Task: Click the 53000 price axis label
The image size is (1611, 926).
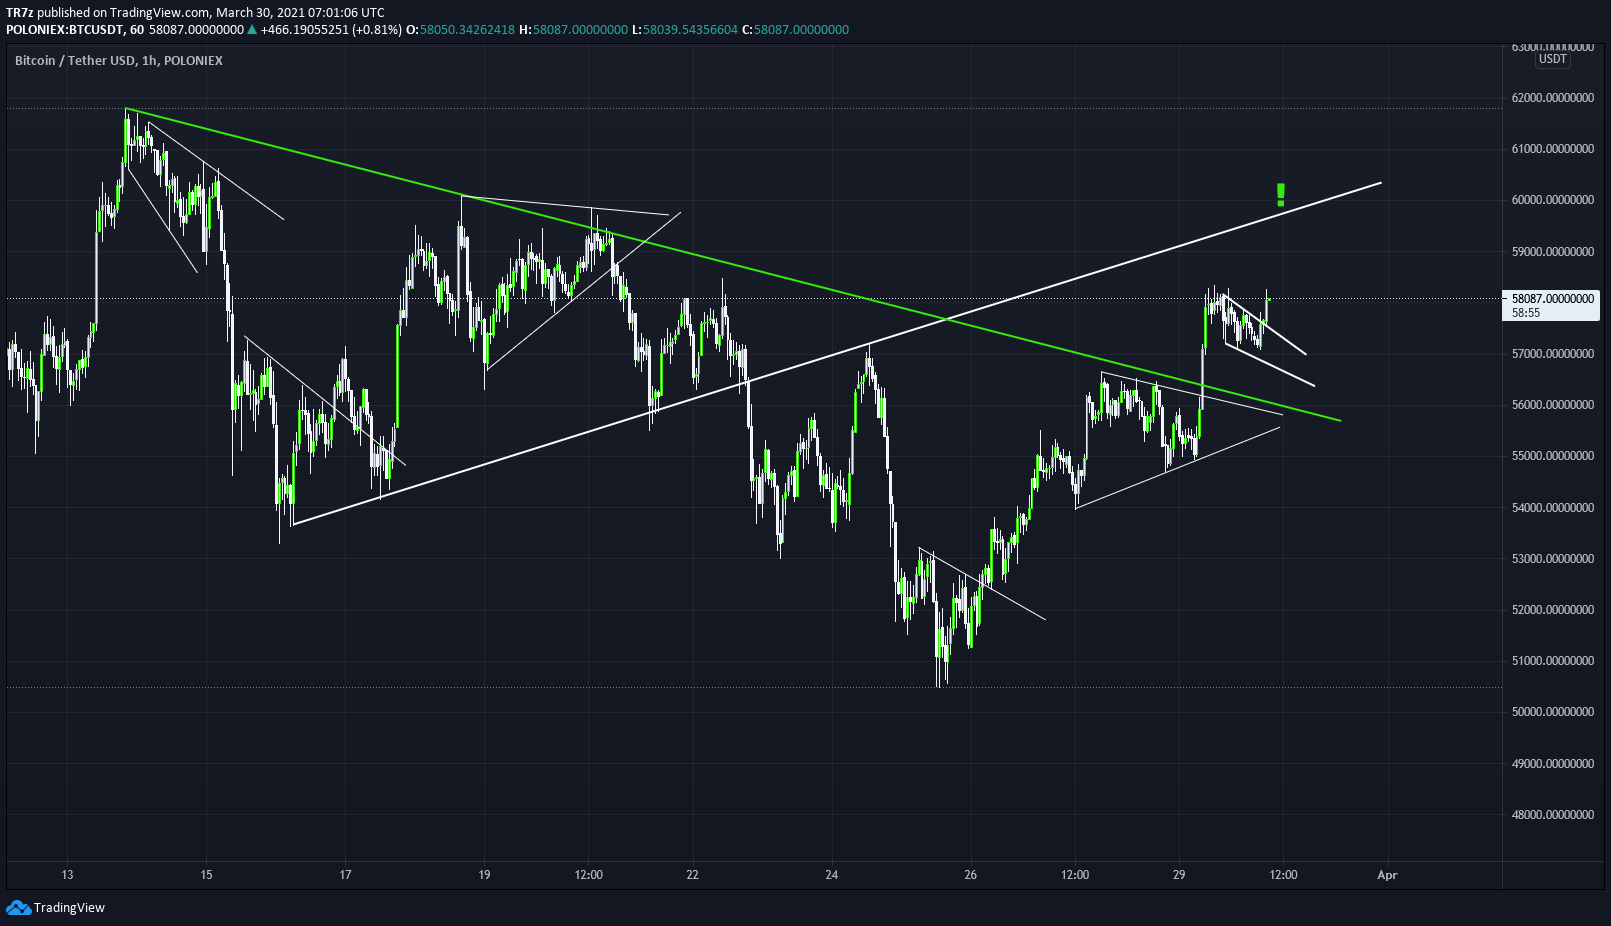Action: click(1553, 559)
